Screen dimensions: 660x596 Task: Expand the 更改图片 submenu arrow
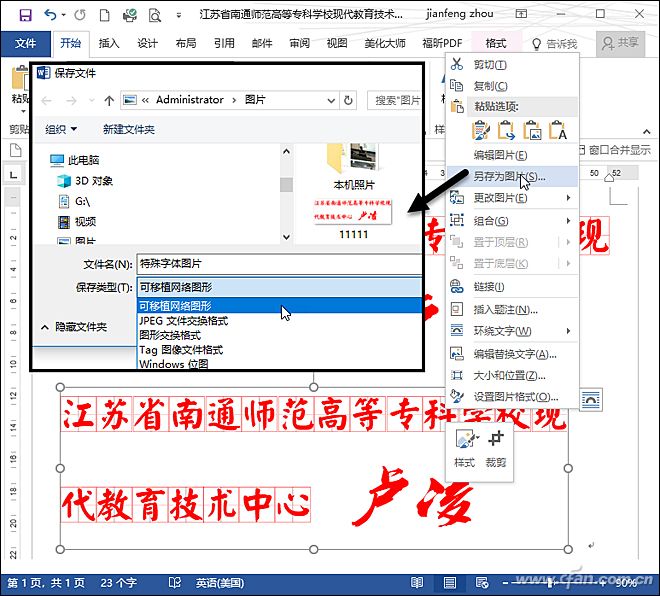[568, 197]
